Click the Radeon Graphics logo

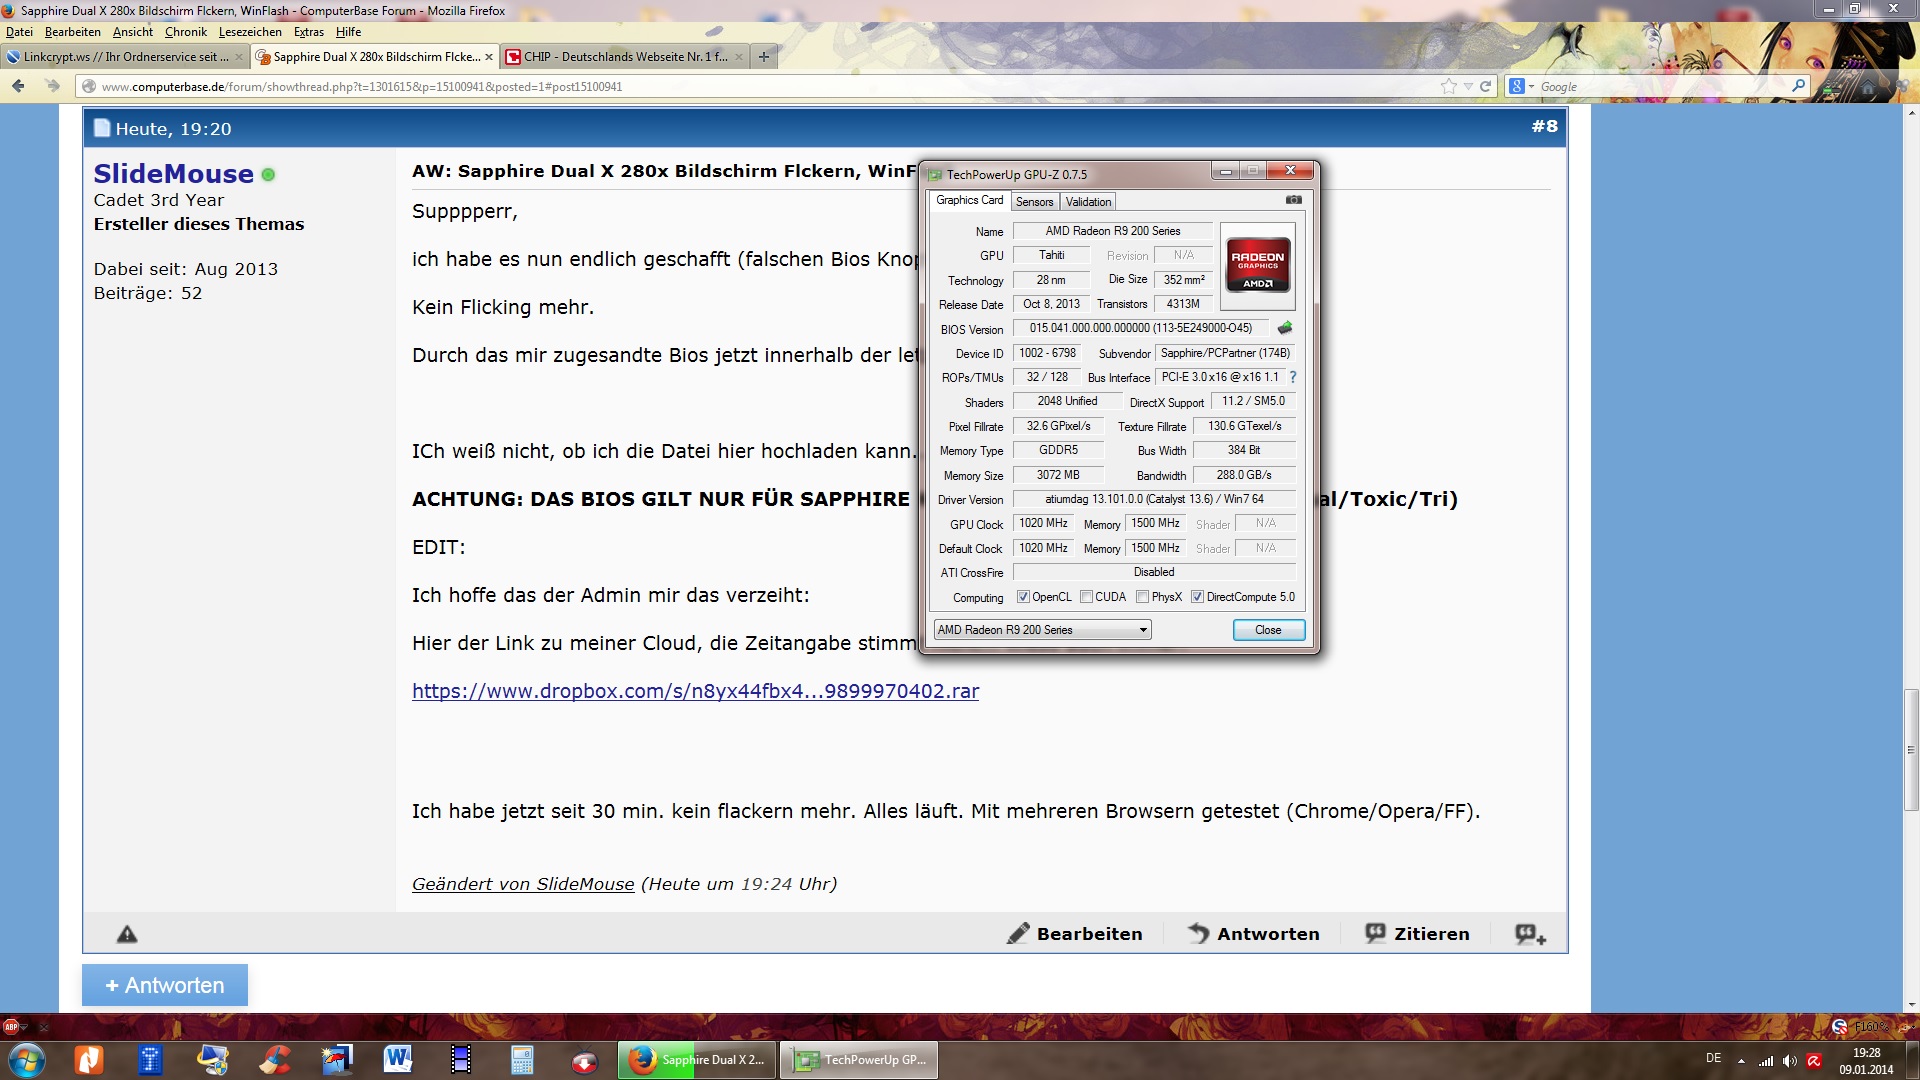[1257, 265]
